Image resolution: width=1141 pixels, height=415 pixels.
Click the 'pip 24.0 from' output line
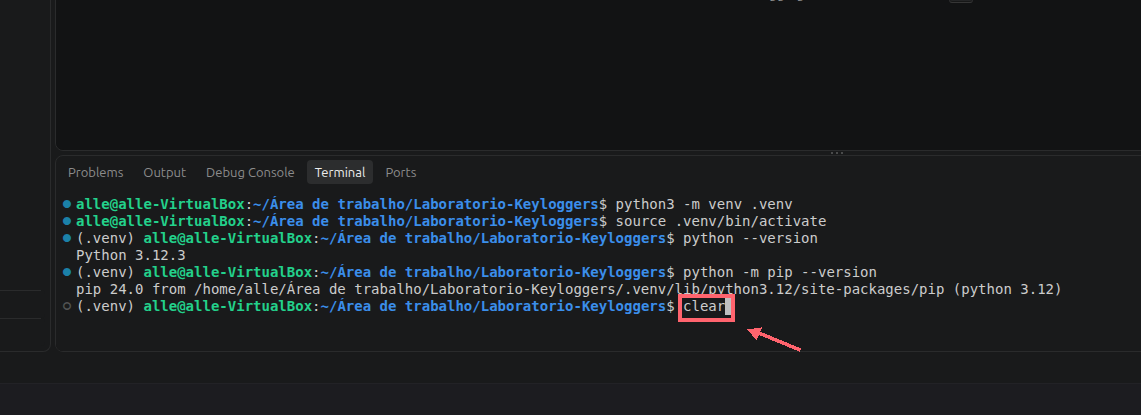click(x=568, y=290)
